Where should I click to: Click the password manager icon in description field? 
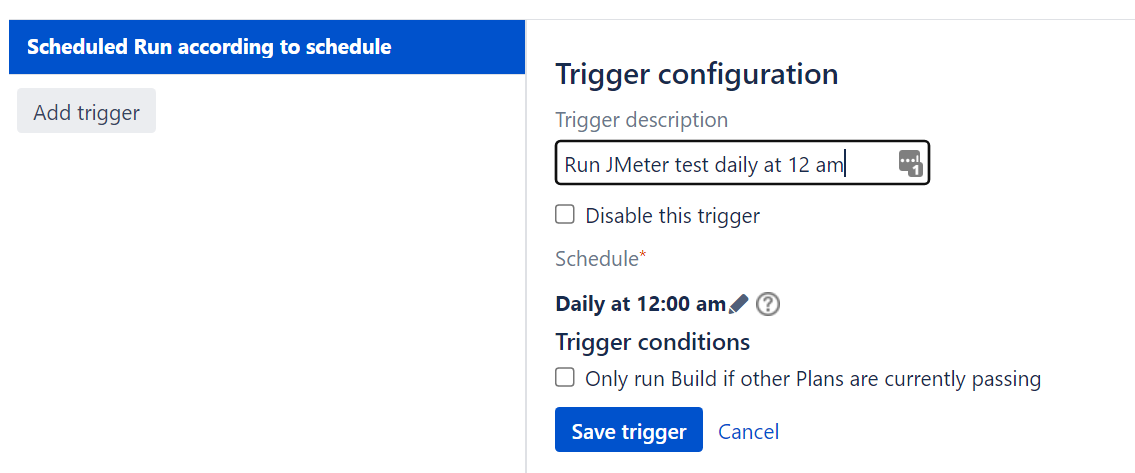[910, 163]
